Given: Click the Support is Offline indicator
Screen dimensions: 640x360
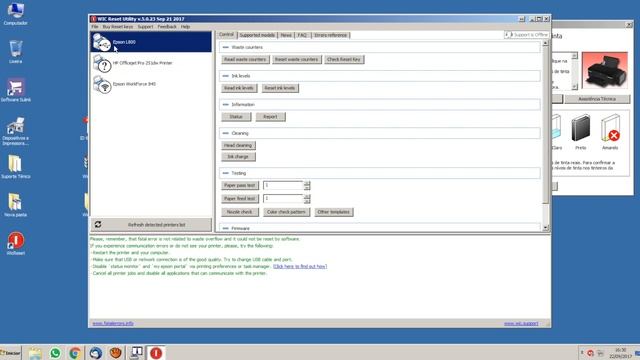Looking at the screenshot, I should click(527, 35).
